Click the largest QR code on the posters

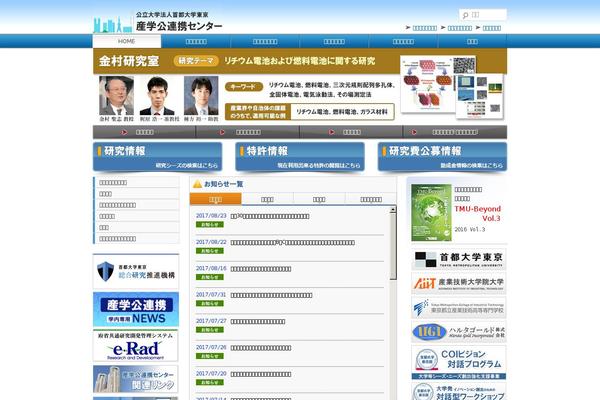point(464,66)
